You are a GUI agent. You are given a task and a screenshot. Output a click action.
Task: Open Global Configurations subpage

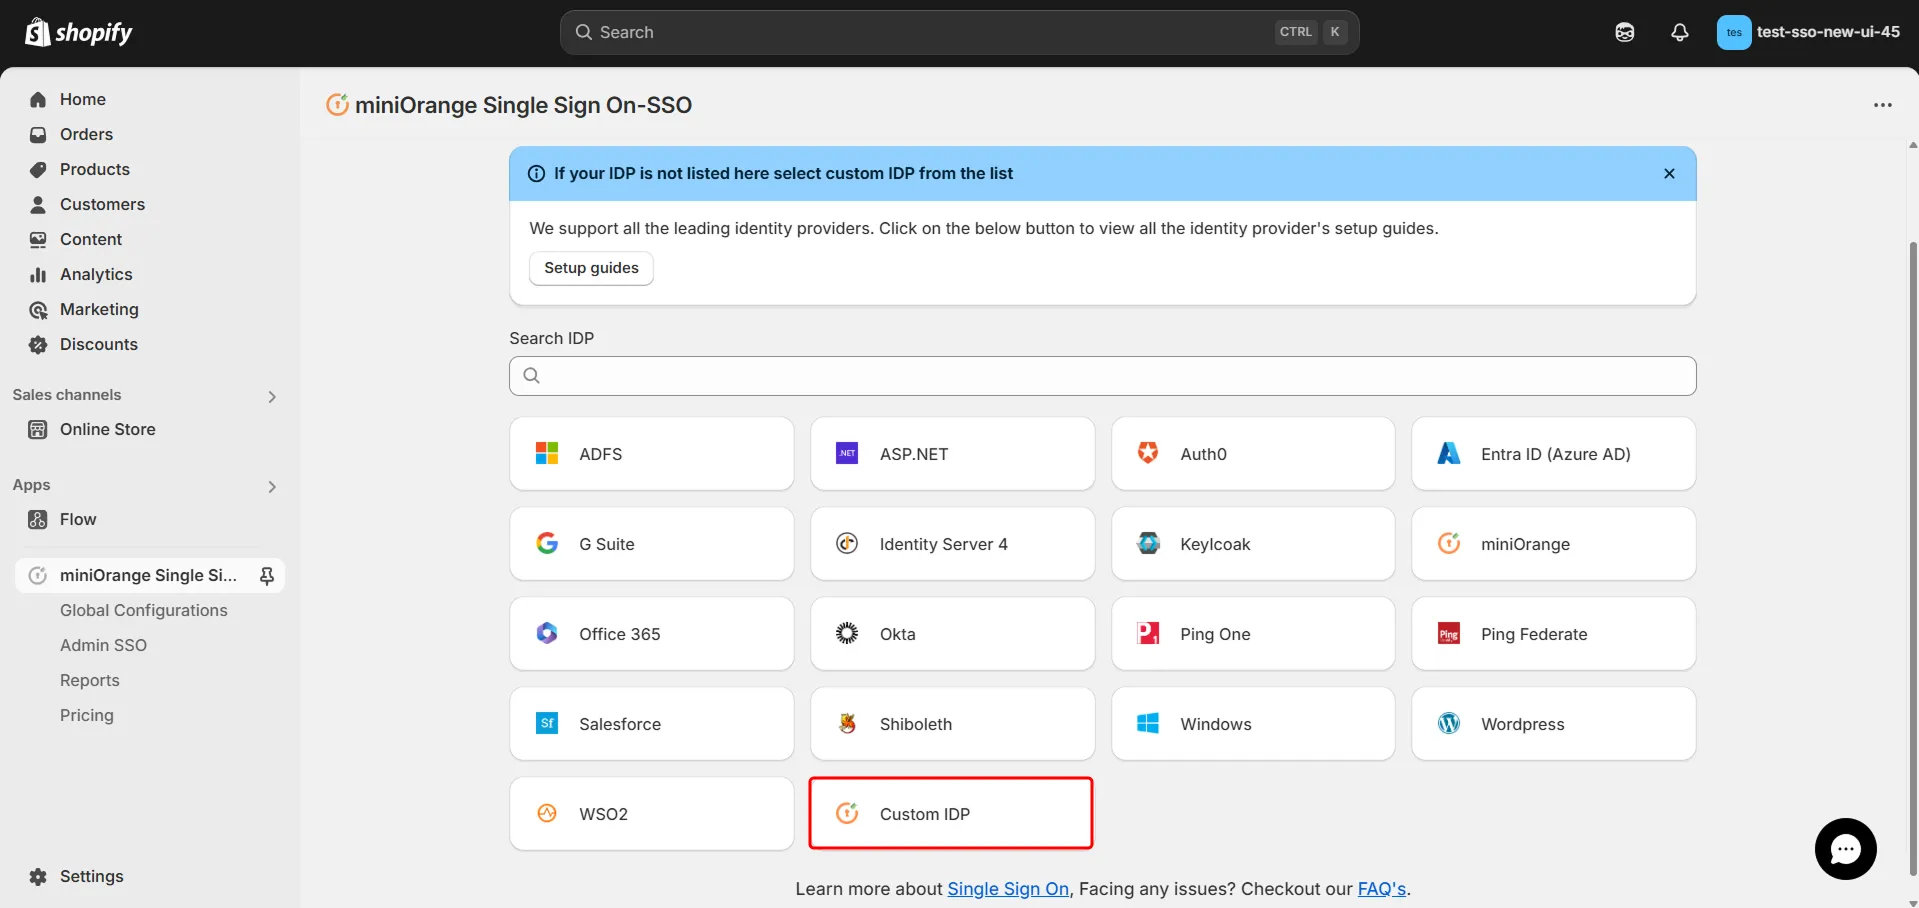point(143,610)
